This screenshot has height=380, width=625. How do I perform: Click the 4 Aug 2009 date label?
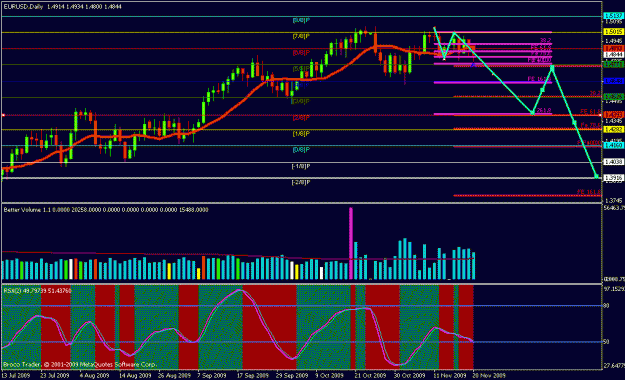pos(94,376)
